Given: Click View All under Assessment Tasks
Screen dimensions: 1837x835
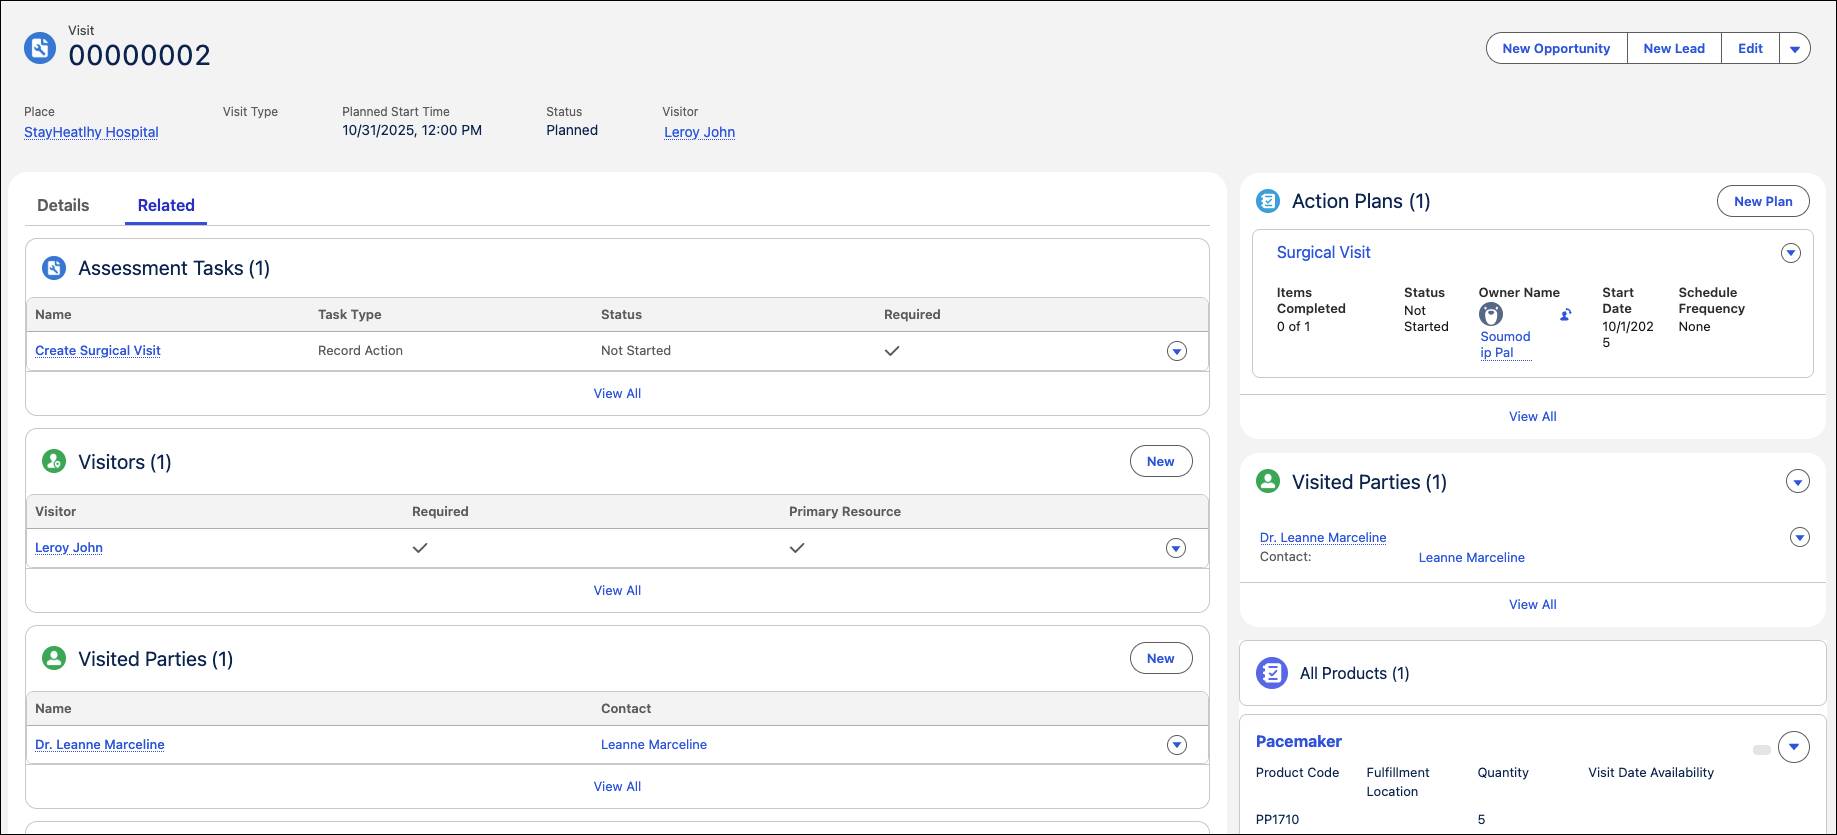Looking at the screenshot, I should (x=617, y=393).
